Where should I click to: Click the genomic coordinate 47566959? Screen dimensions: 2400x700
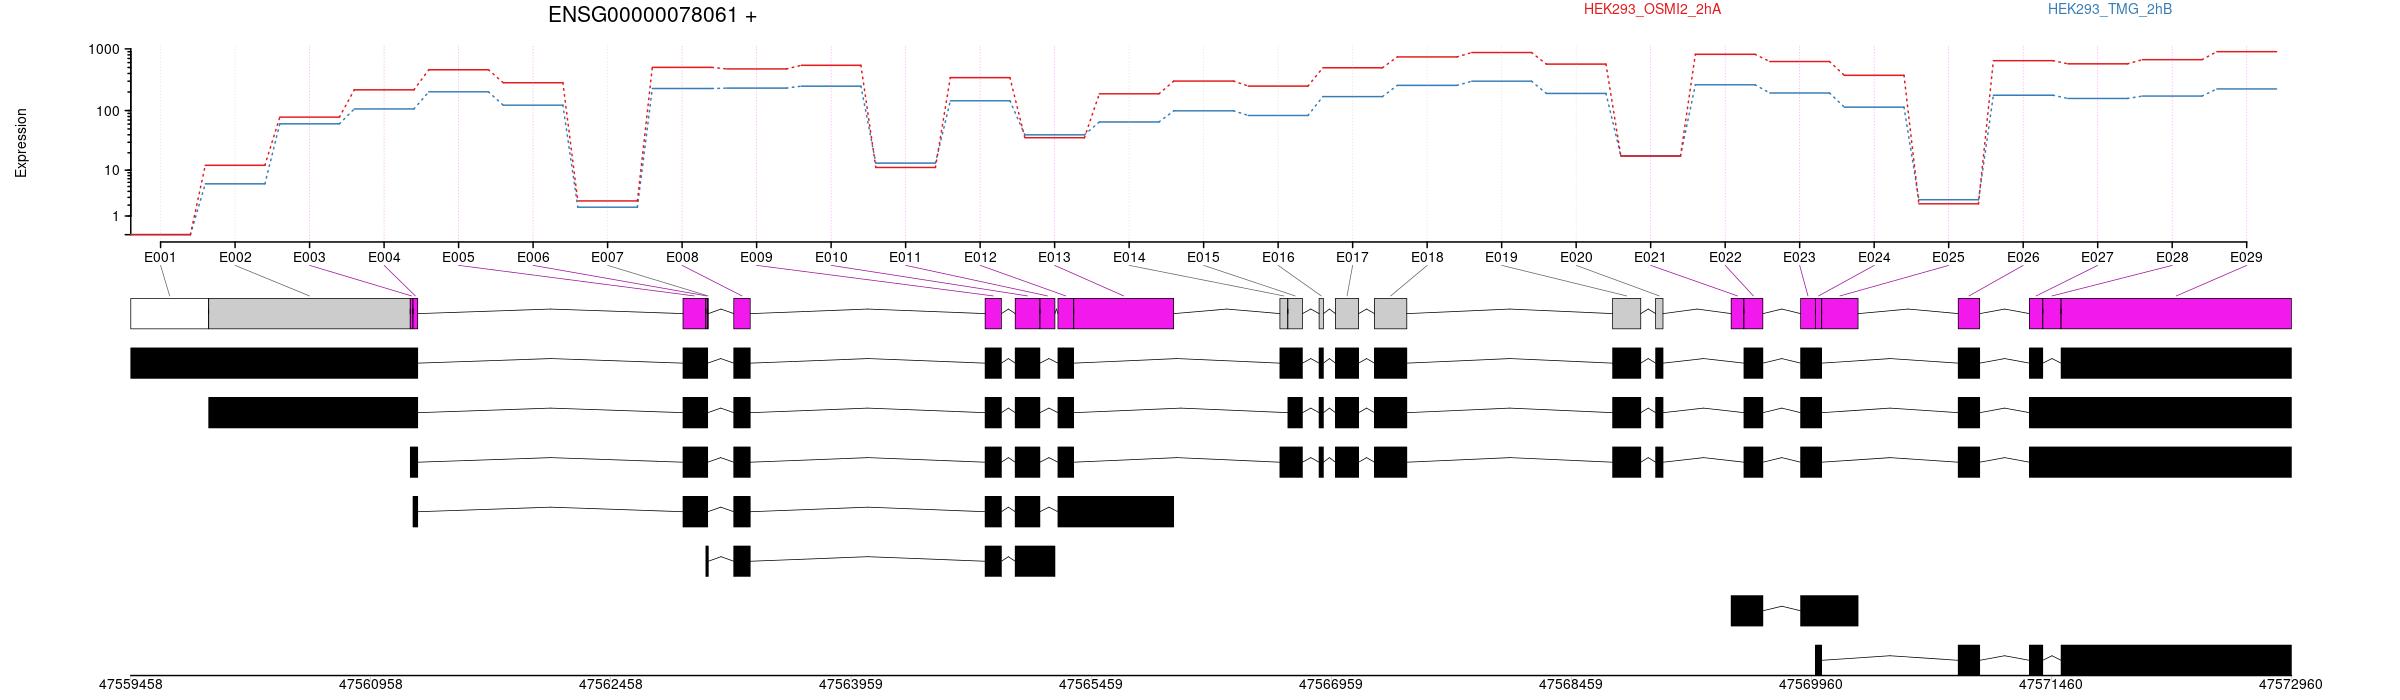click(x=1330, y=685)
